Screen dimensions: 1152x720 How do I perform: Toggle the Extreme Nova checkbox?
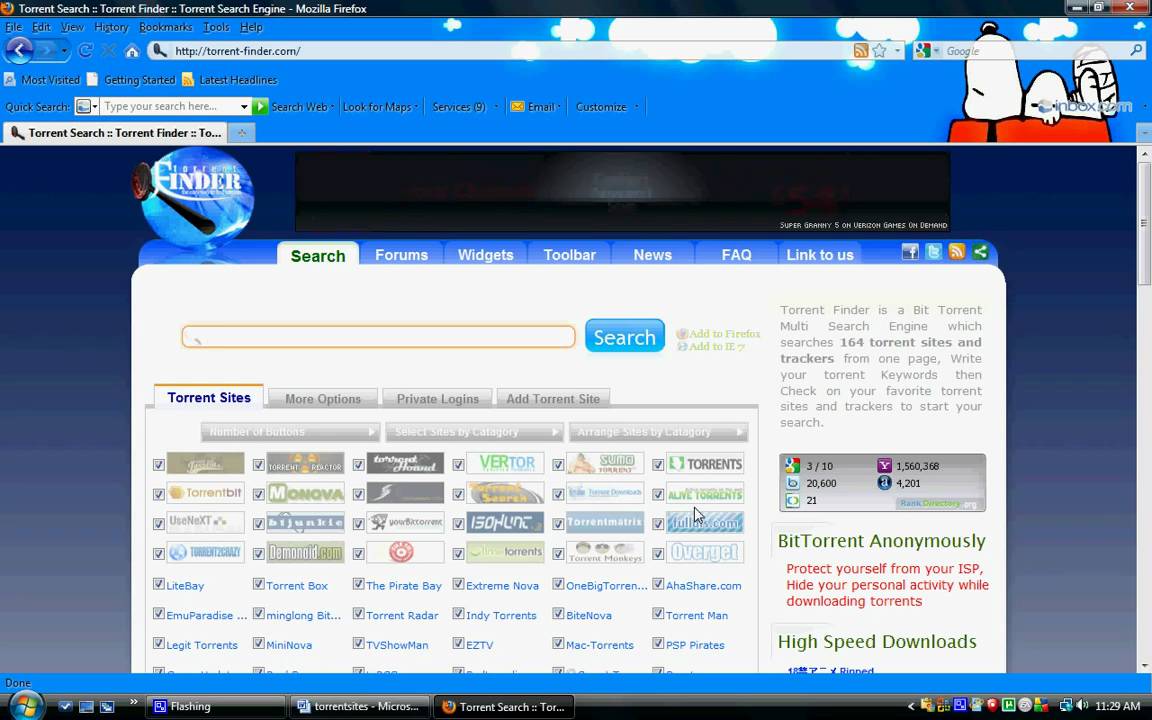(458, 584)
